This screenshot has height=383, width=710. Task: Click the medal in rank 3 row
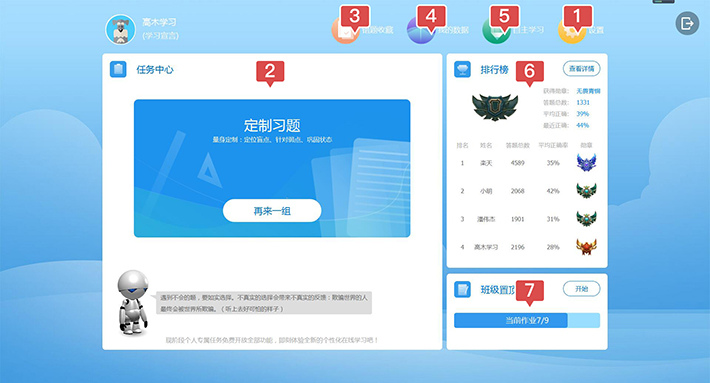(x=586, y=219)
